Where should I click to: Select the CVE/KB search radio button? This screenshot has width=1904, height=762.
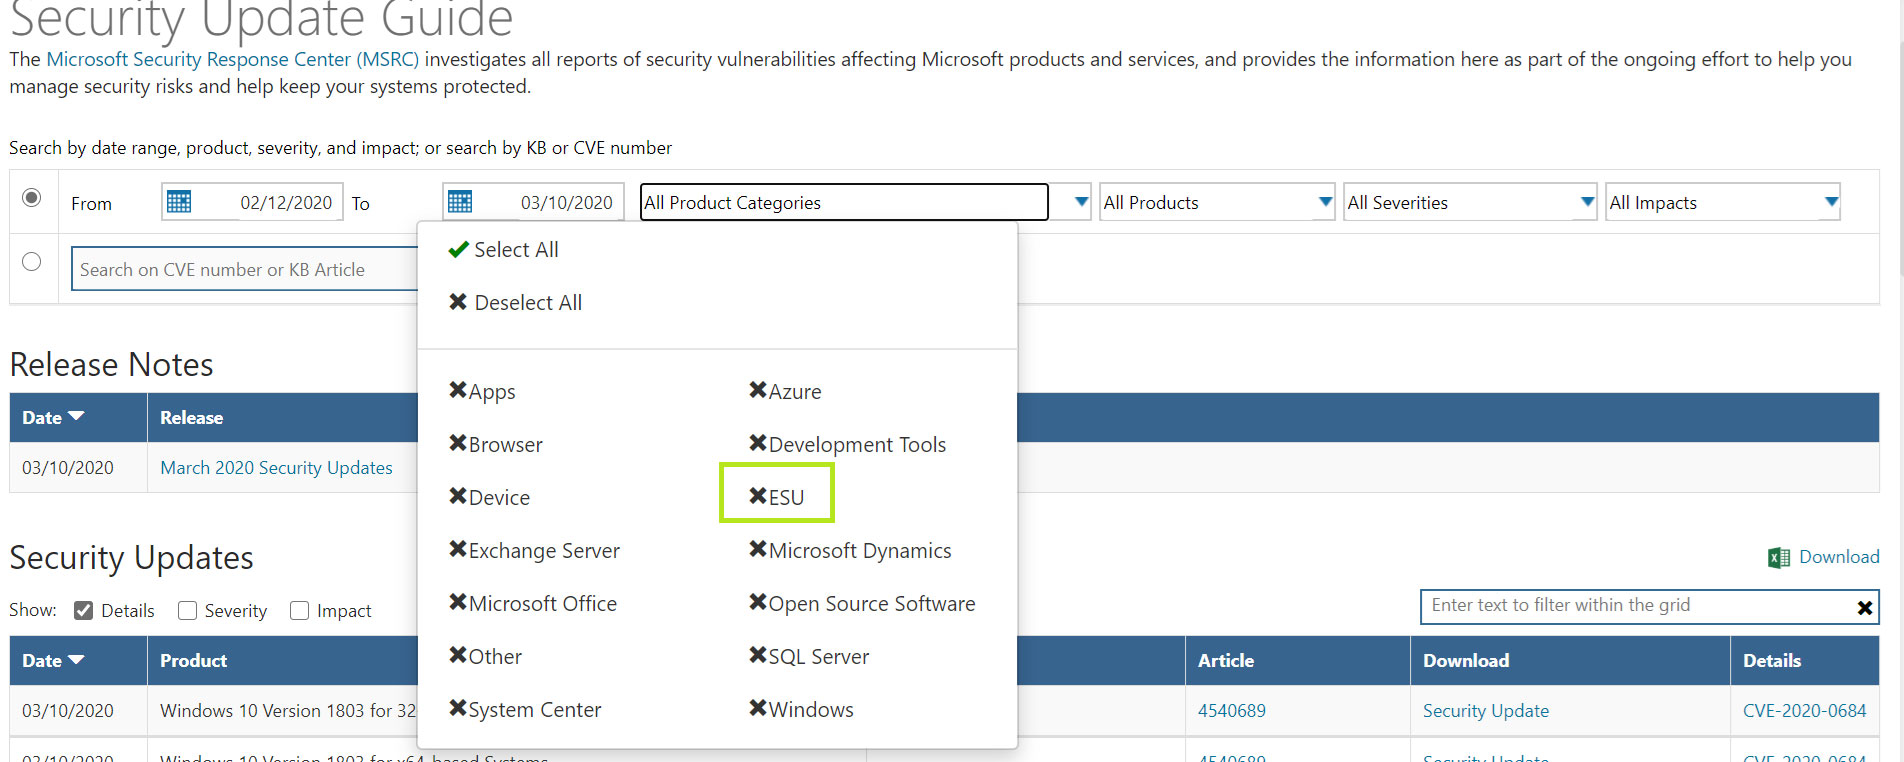tap(32, 262)
